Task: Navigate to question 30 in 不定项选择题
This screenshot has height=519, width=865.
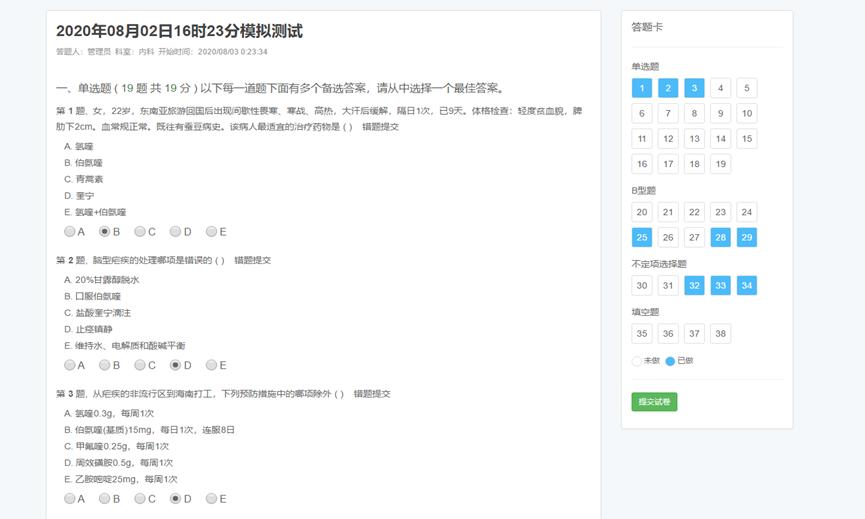Action: coord(642,286)
